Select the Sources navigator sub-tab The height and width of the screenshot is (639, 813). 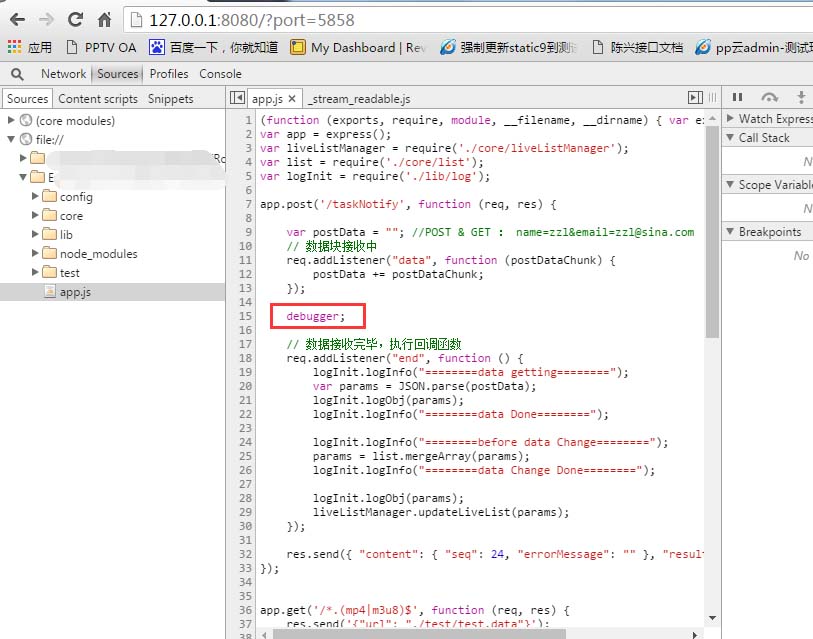[x=27, y=99]
